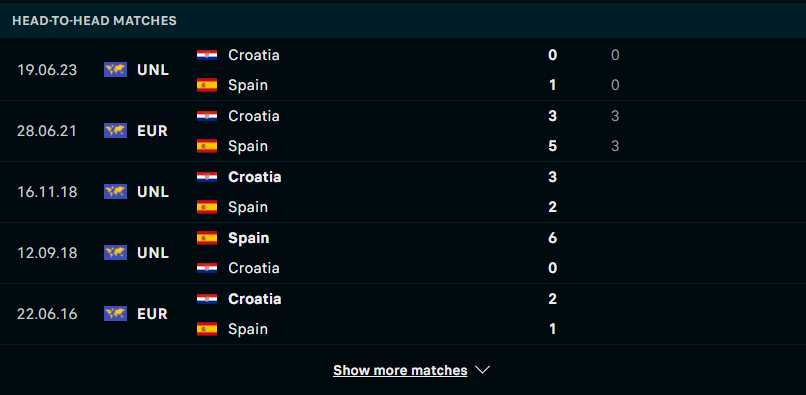Click the Spain flag in the 12.09.18 match
Screen dimensions: 806x395
coord(207,238)
